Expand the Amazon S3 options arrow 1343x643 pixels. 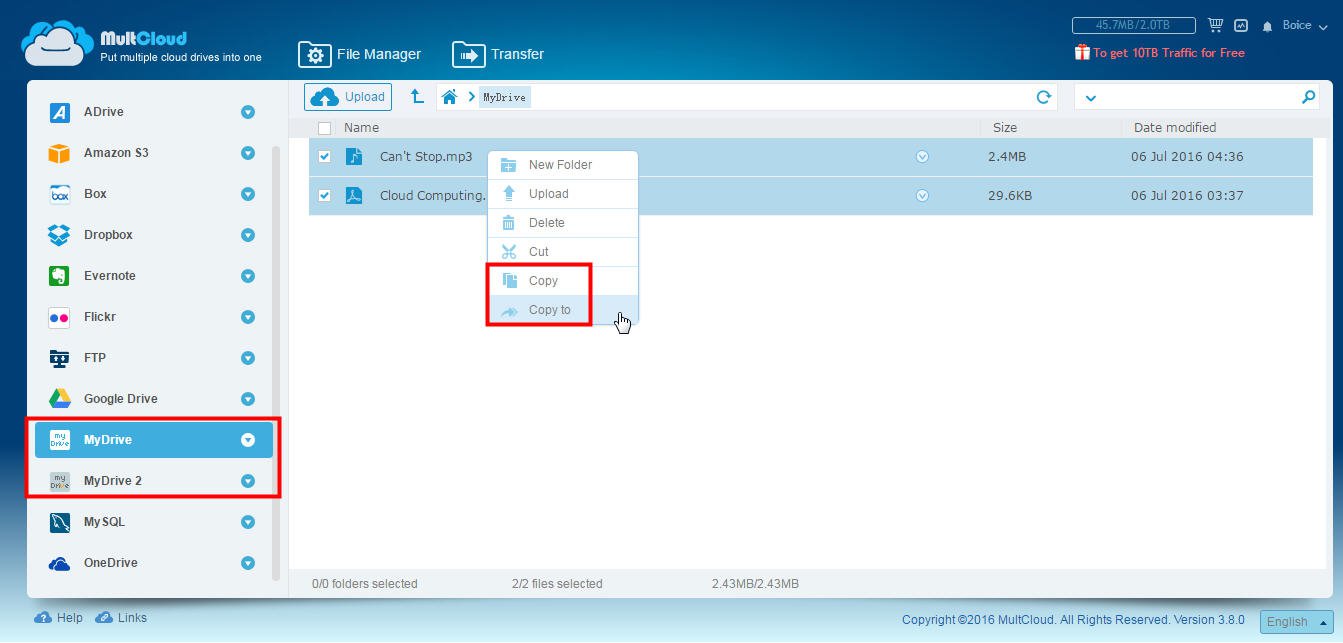click(248, 153)
